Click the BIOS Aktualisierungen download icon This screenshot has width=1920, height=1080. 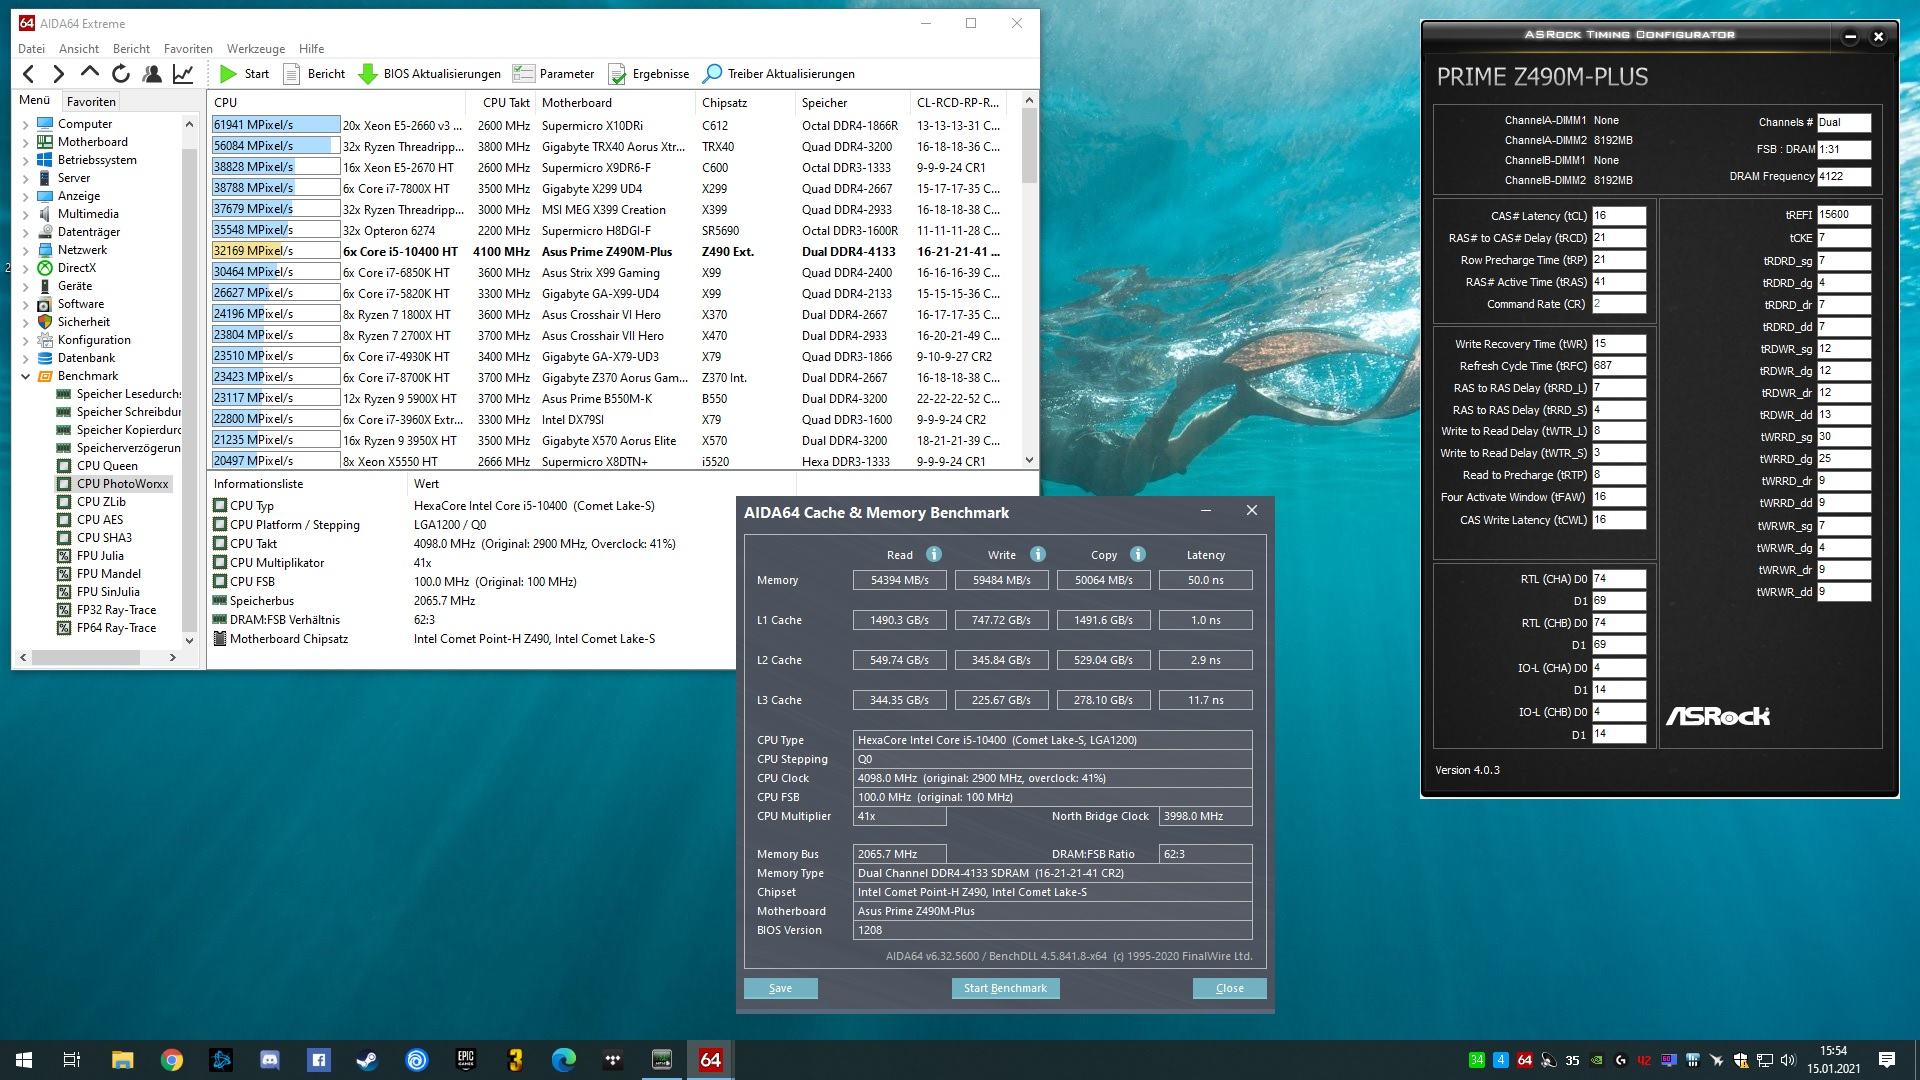(367, 74)
